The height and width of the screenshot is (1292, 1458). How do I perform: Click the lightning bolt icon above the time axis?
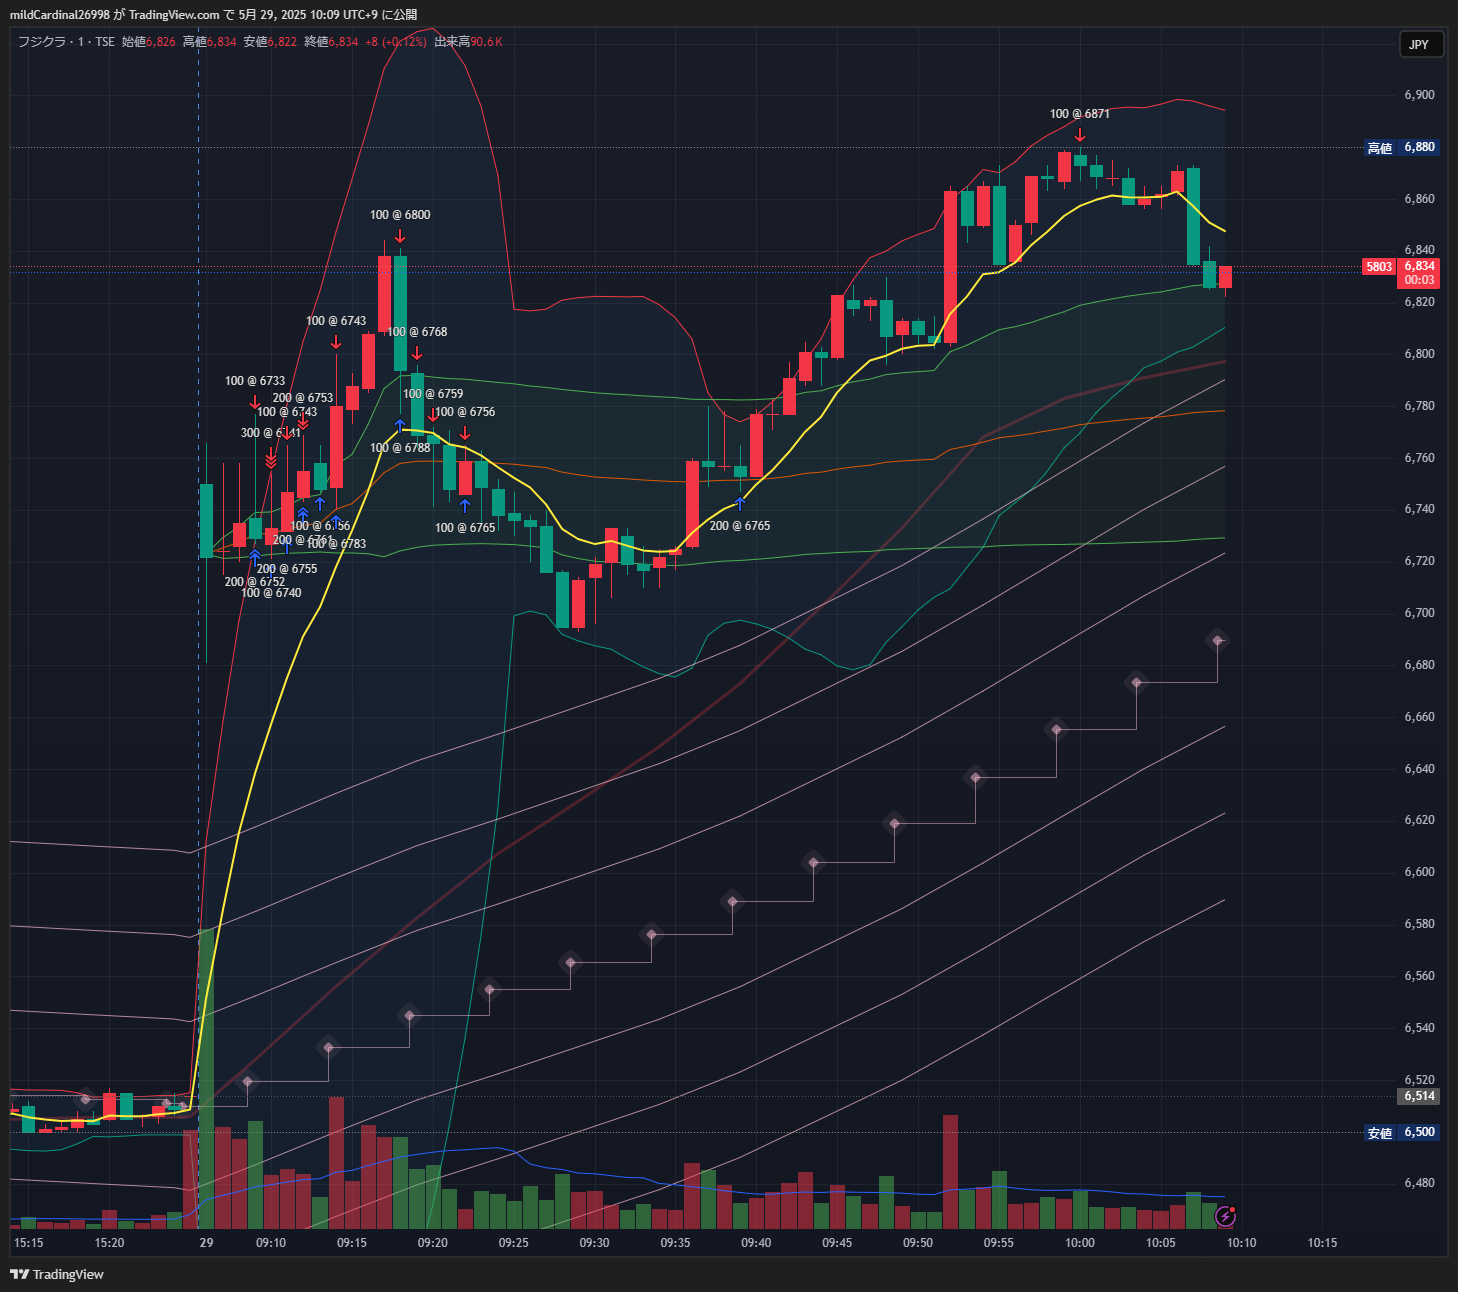(x=1225, y=1217)
